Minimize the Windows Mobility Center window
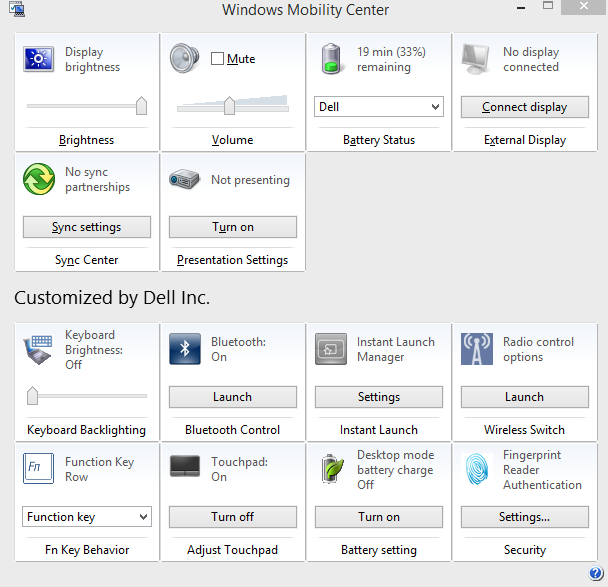Screen dimensions: 608x587 [x=521, y=7]
